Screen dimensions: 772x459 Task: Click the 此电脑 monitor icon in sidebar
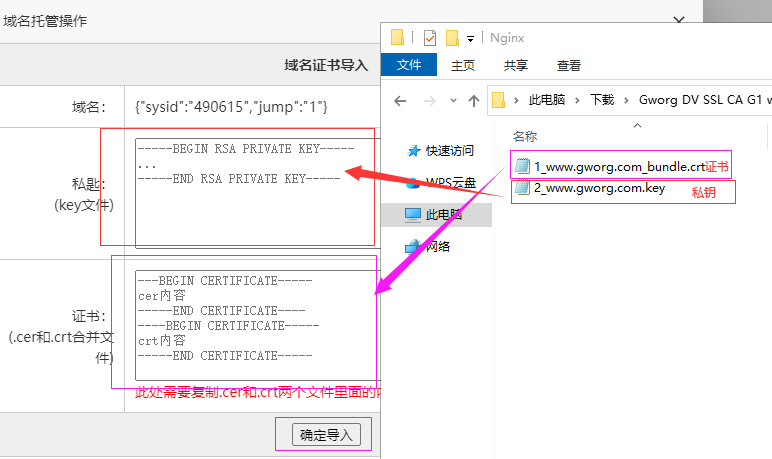(413, 215)
